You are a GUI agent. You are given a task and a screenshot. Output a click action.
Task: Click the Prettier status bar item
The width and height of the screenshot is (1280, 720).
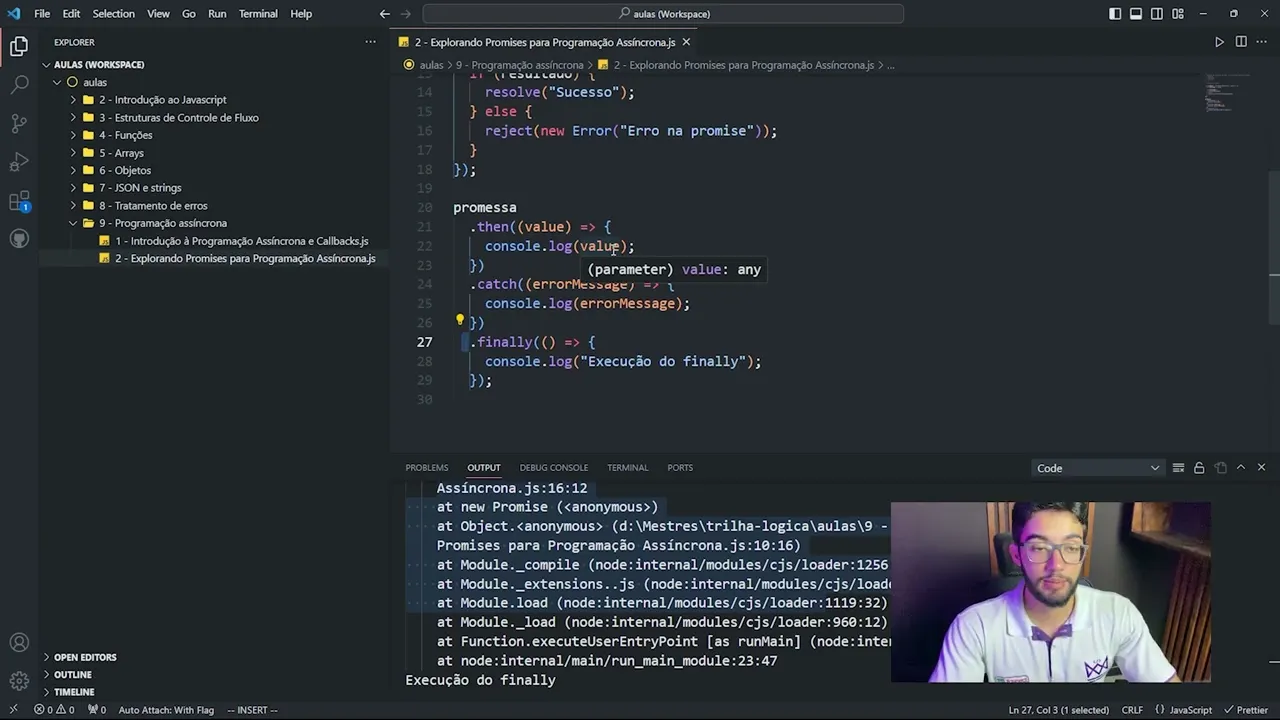[1245, 710]
